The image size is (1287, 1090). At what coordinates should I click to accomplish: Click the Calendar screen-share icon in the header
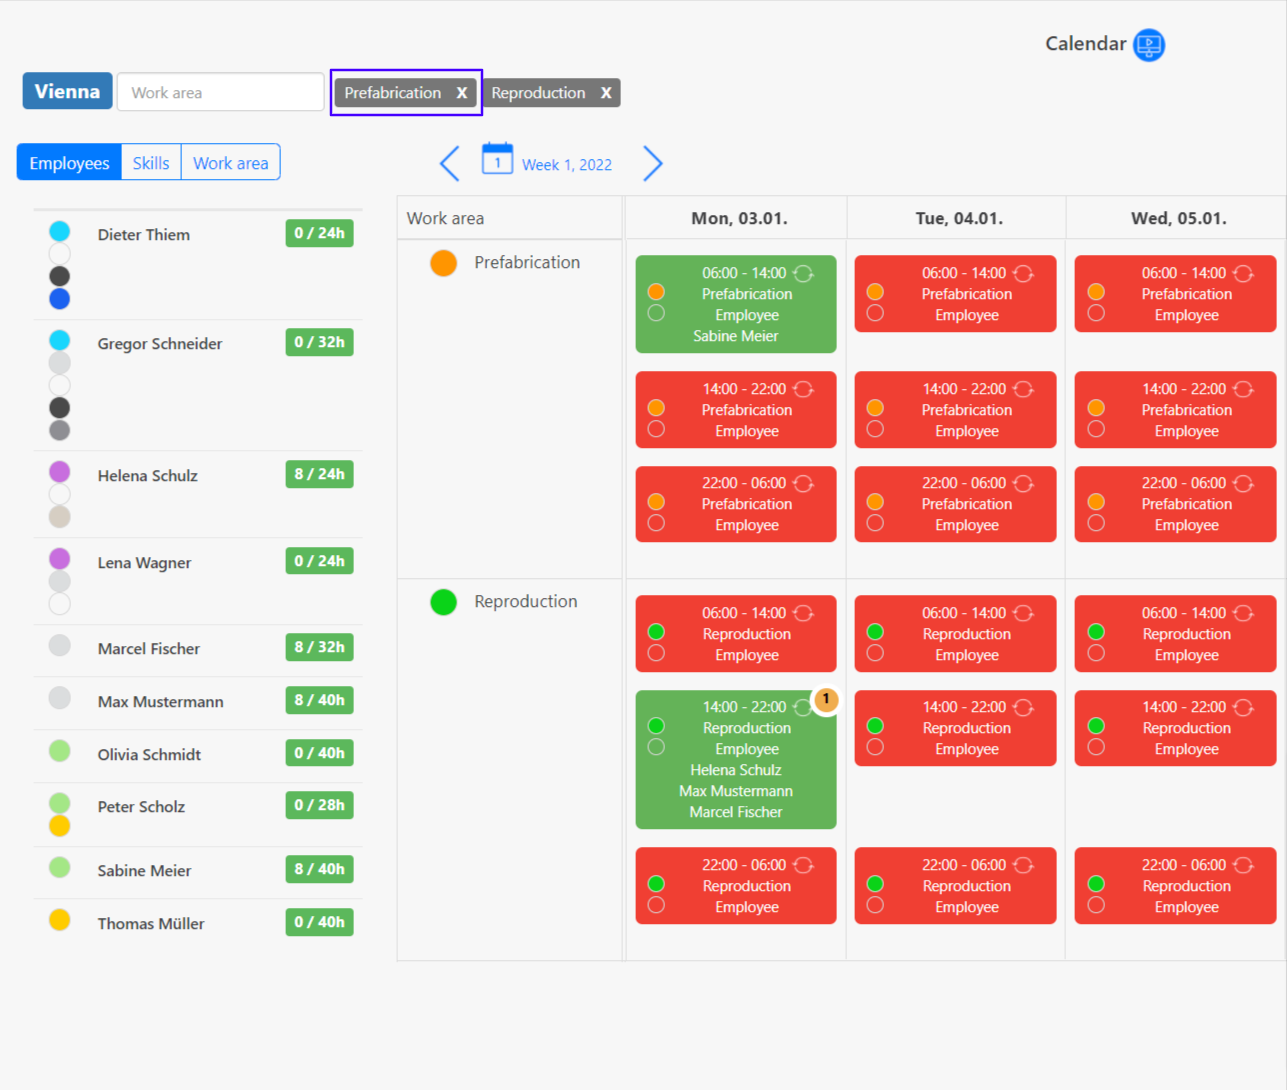(1148, 44)
